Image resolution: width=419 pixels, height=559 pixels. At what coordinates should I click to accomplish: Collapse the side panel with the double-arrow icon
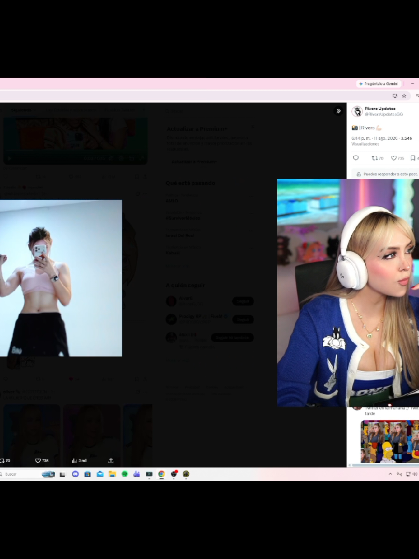coord(338,111)
